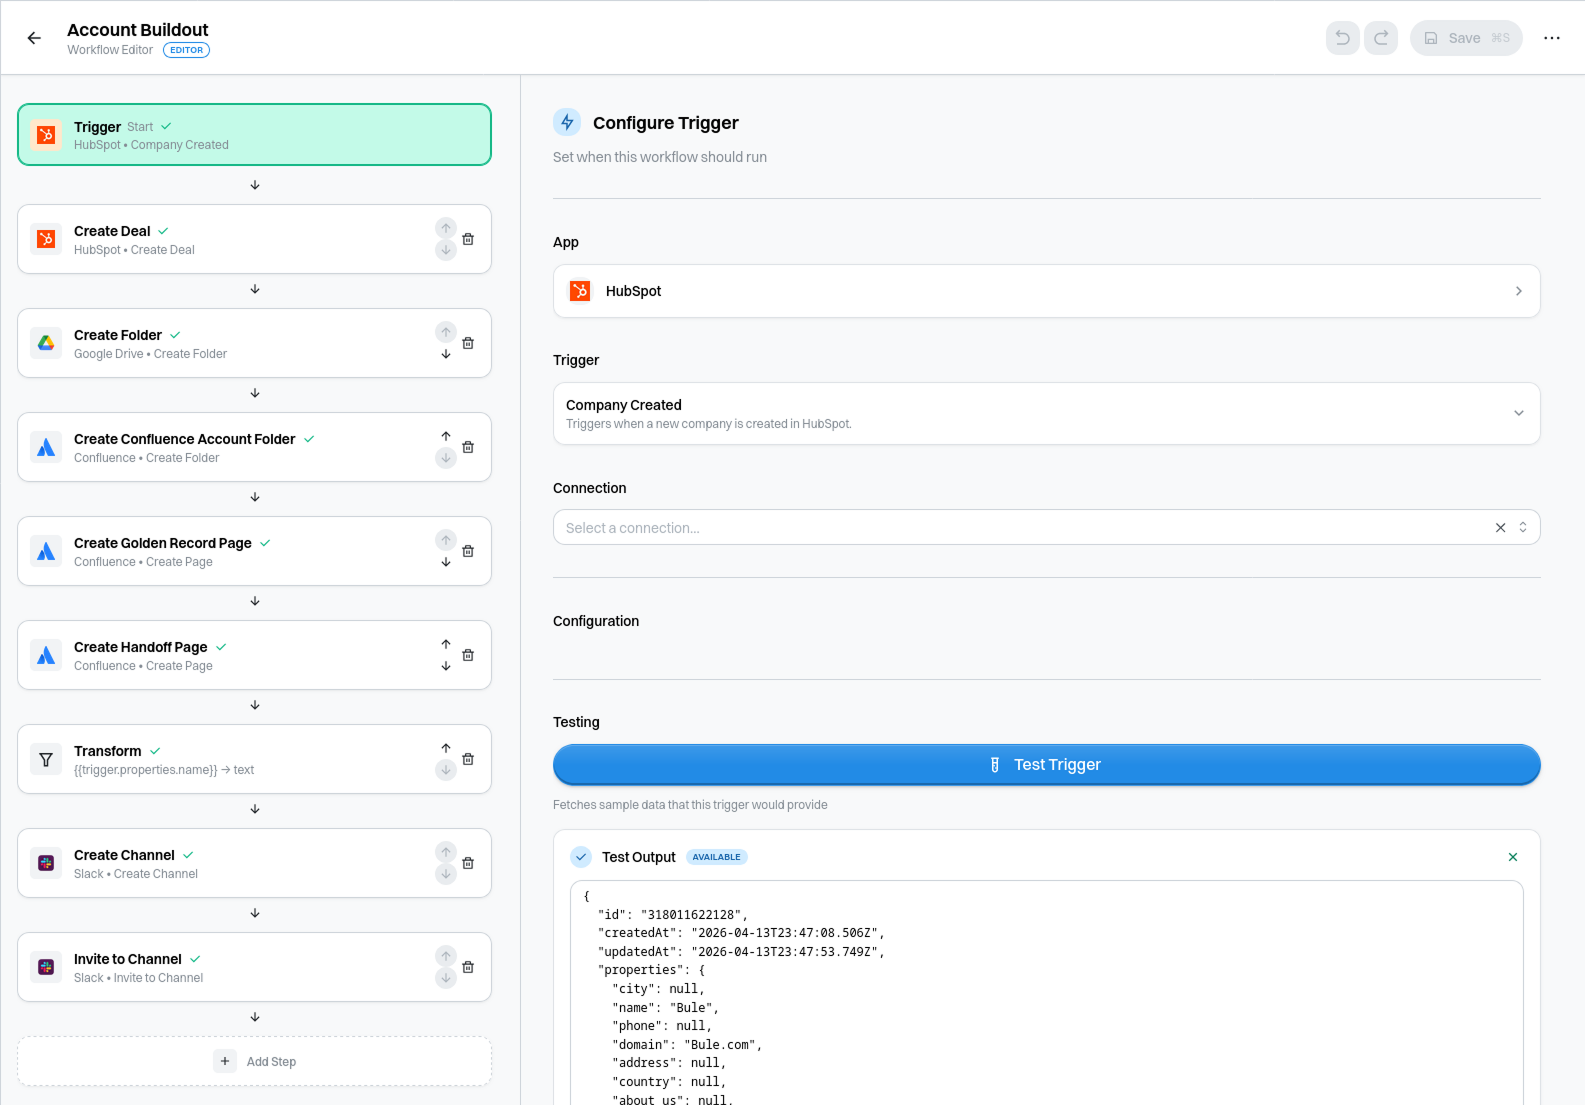
Task: Save the workflow
Action: tap(1466, 38)
